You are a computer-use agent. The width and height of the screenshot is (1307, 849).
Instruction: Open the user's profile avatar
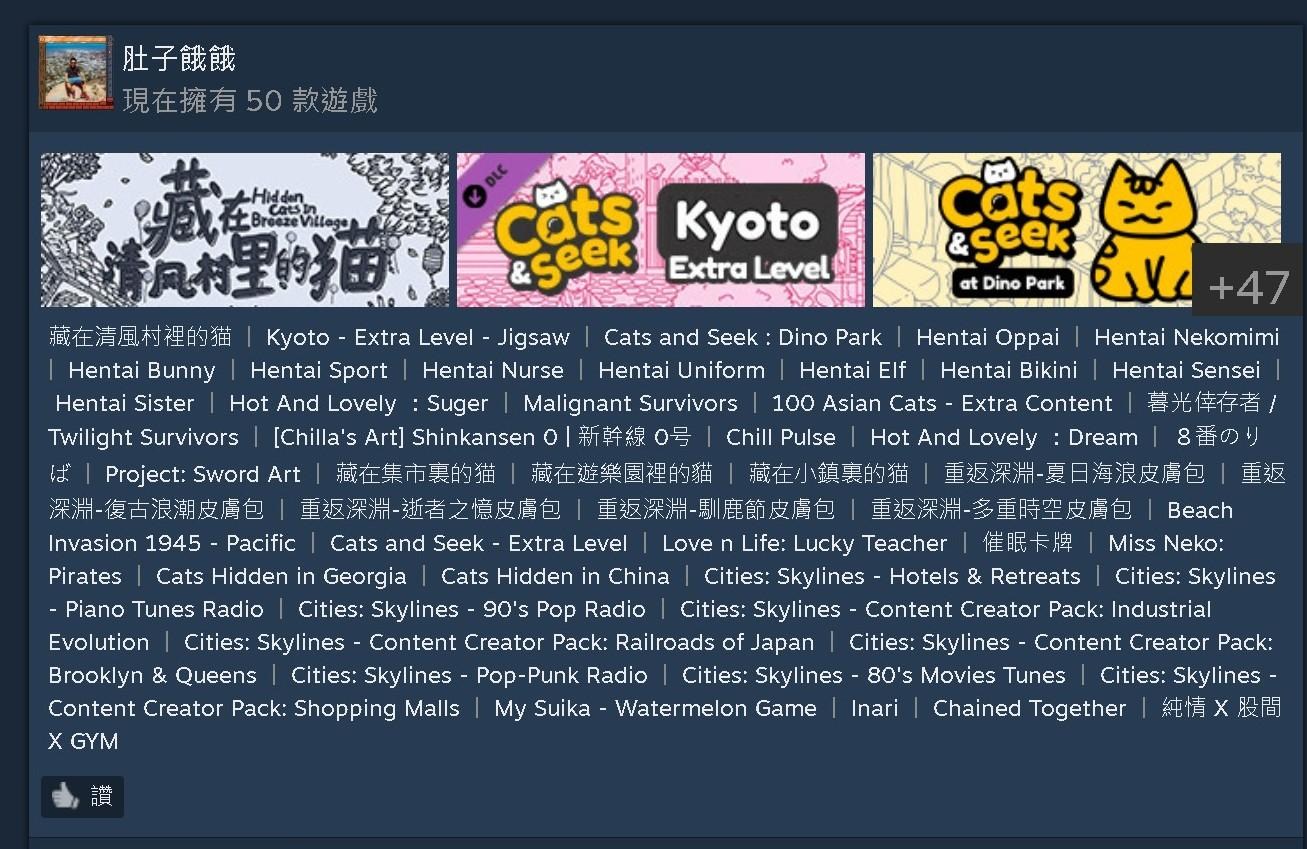click(75, 72)
